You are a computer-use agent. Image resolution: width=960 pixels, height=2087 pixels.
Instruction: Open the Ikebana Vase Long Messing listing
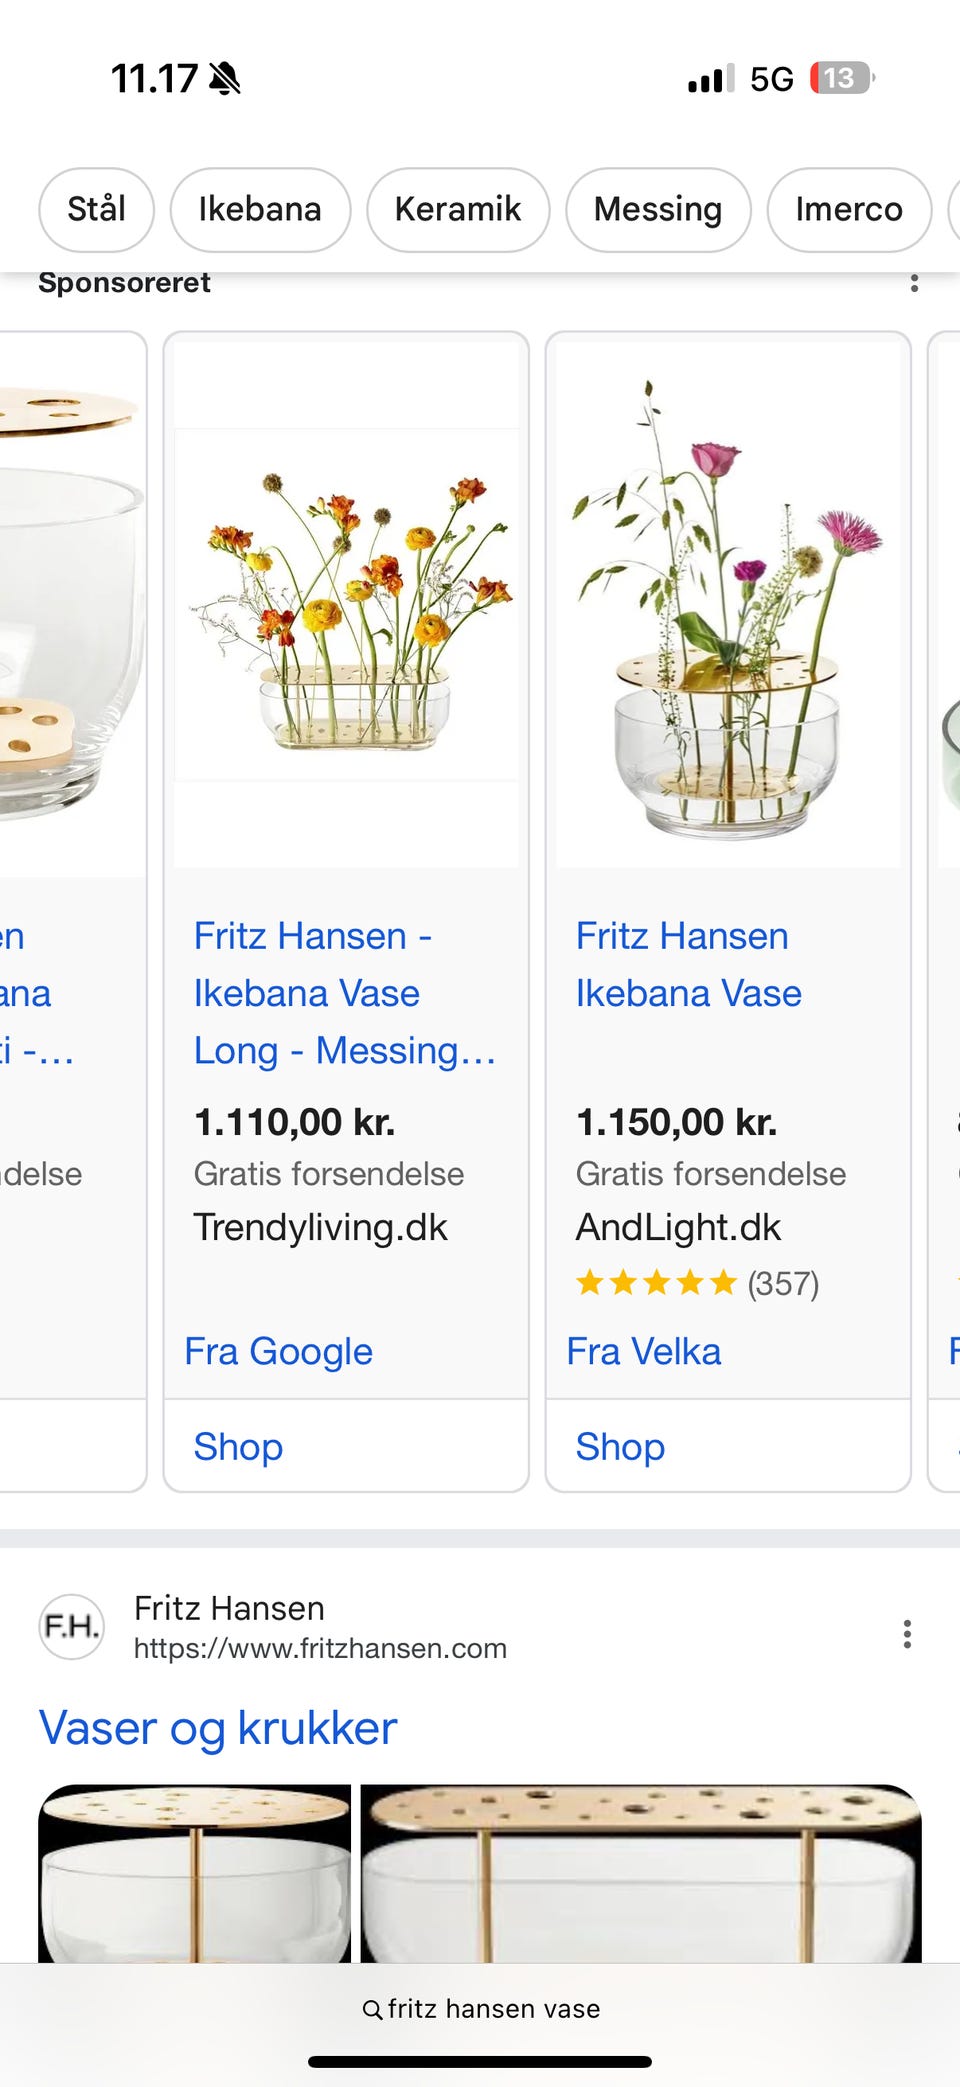tap(344, 993)
